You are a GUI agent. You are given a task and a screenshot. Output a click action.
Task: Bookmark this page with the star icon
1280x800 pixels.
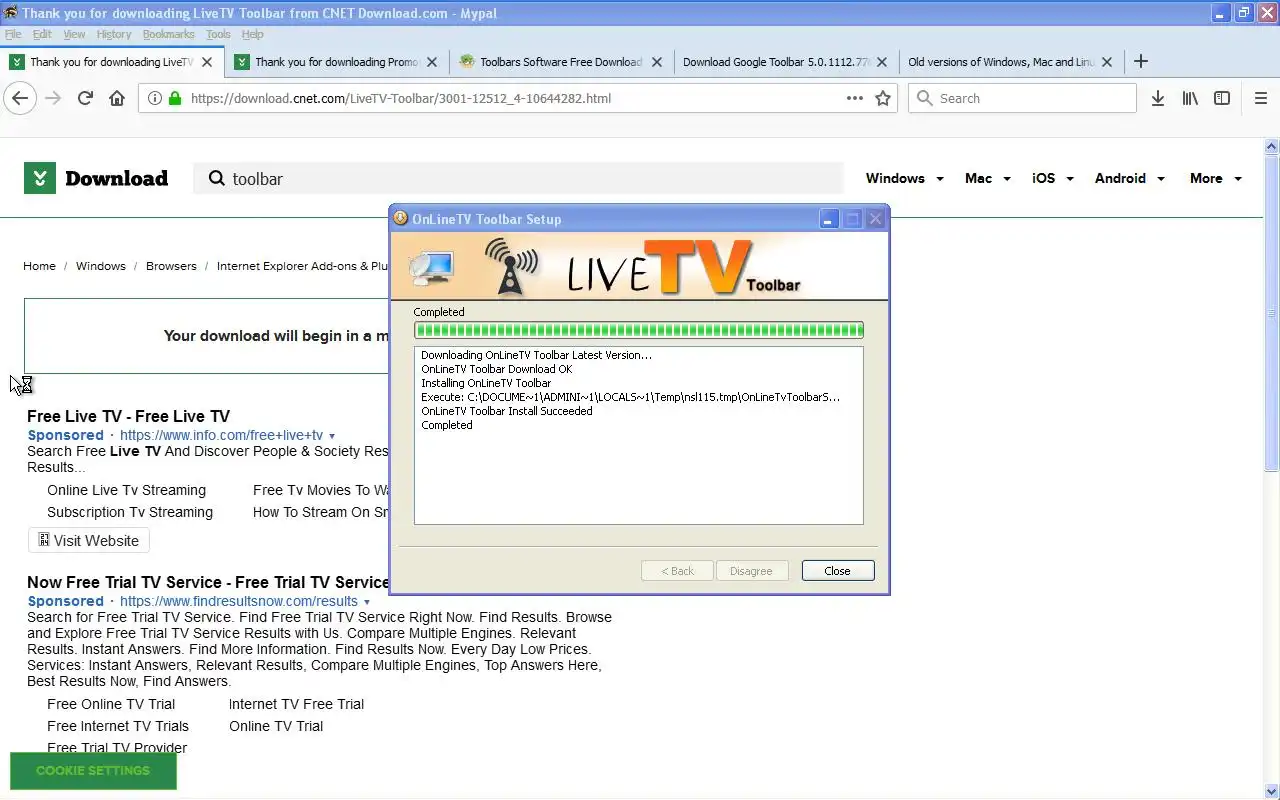pos(883,98)
